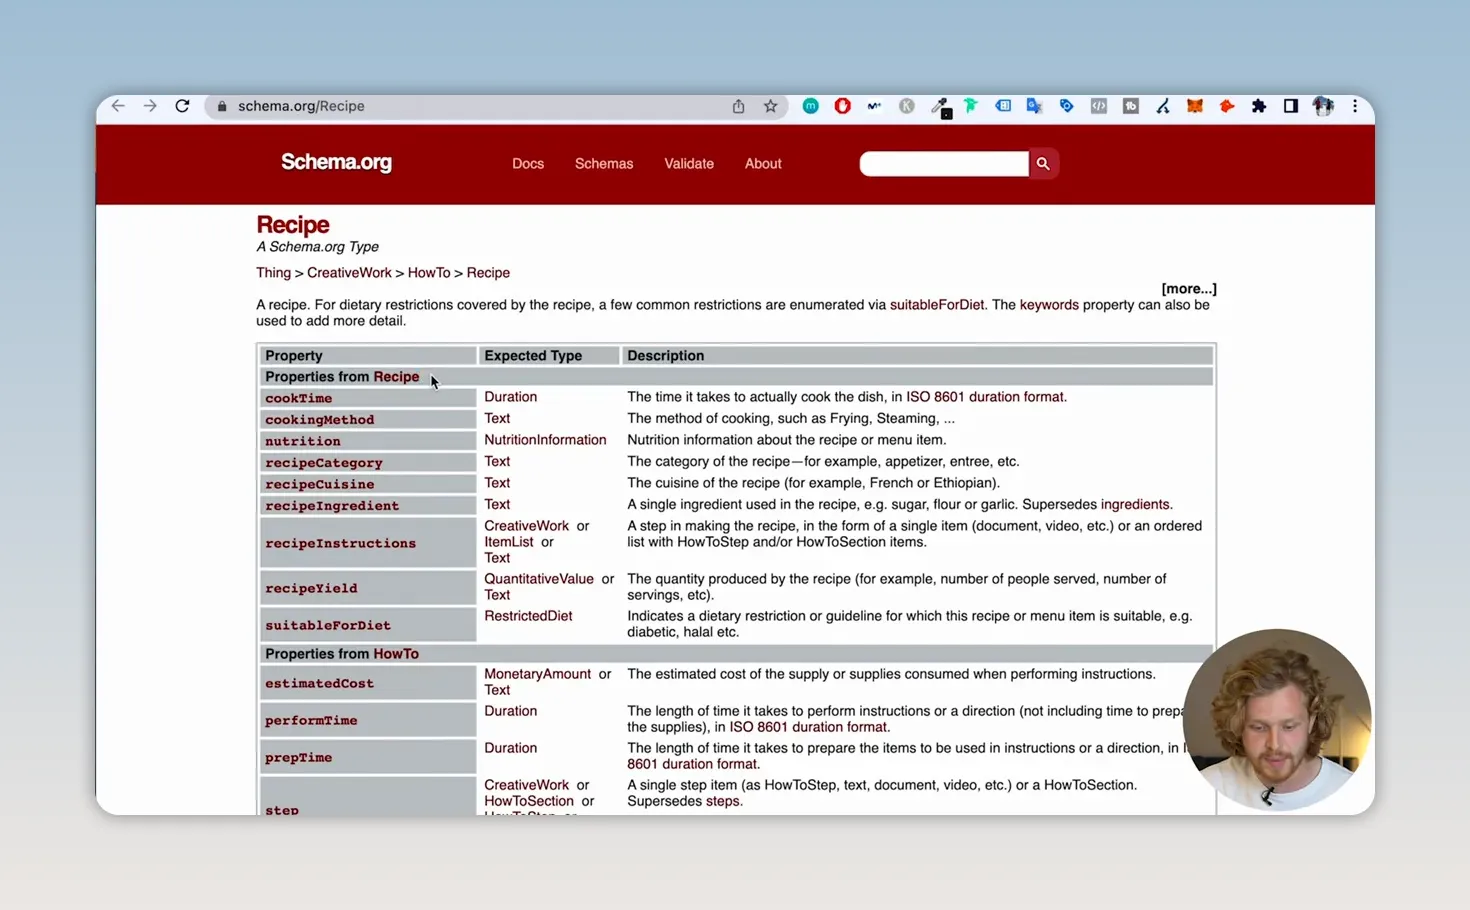Open the HowTo breadcrumb link
The height and width of the screenshot is (910, 1470).
429,273
